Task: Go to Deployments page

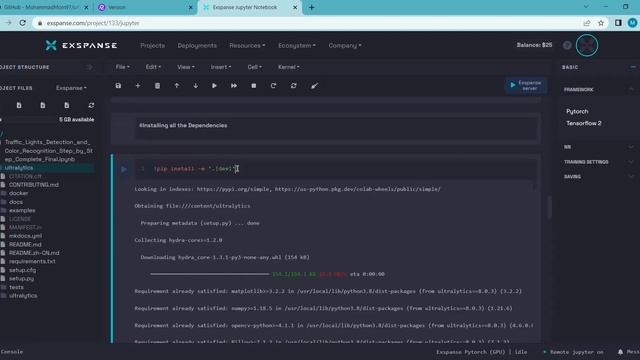Action: [197, 45]
